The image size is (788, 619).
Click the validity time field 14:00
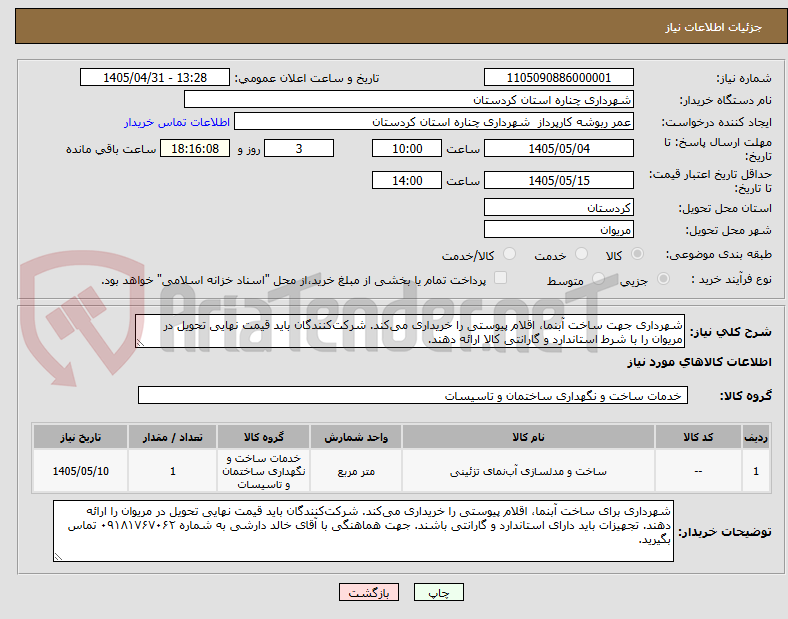click(407, 180)
